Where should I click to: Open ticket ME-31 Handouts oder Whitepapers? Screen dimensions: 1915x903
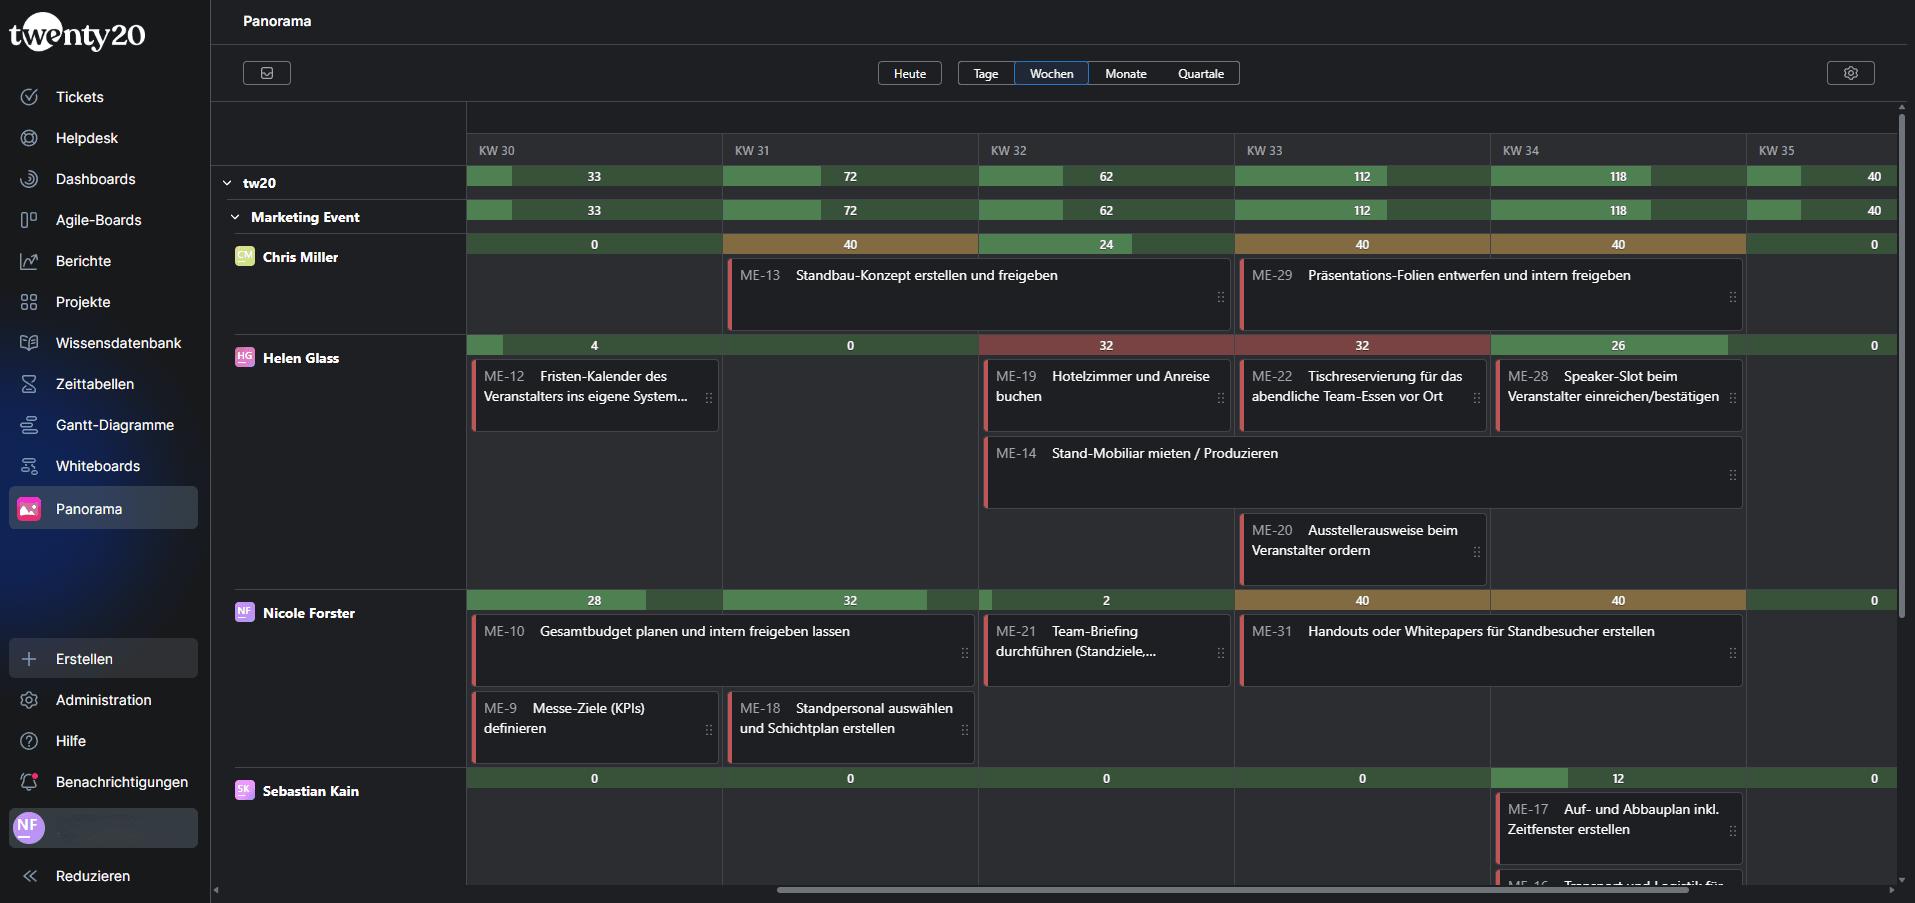[1490, 650]
